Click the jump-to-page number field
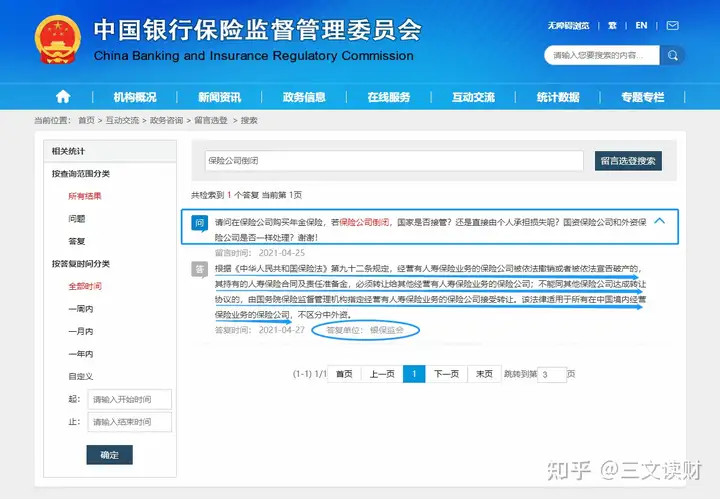The image size is (720, 499). 551,375
